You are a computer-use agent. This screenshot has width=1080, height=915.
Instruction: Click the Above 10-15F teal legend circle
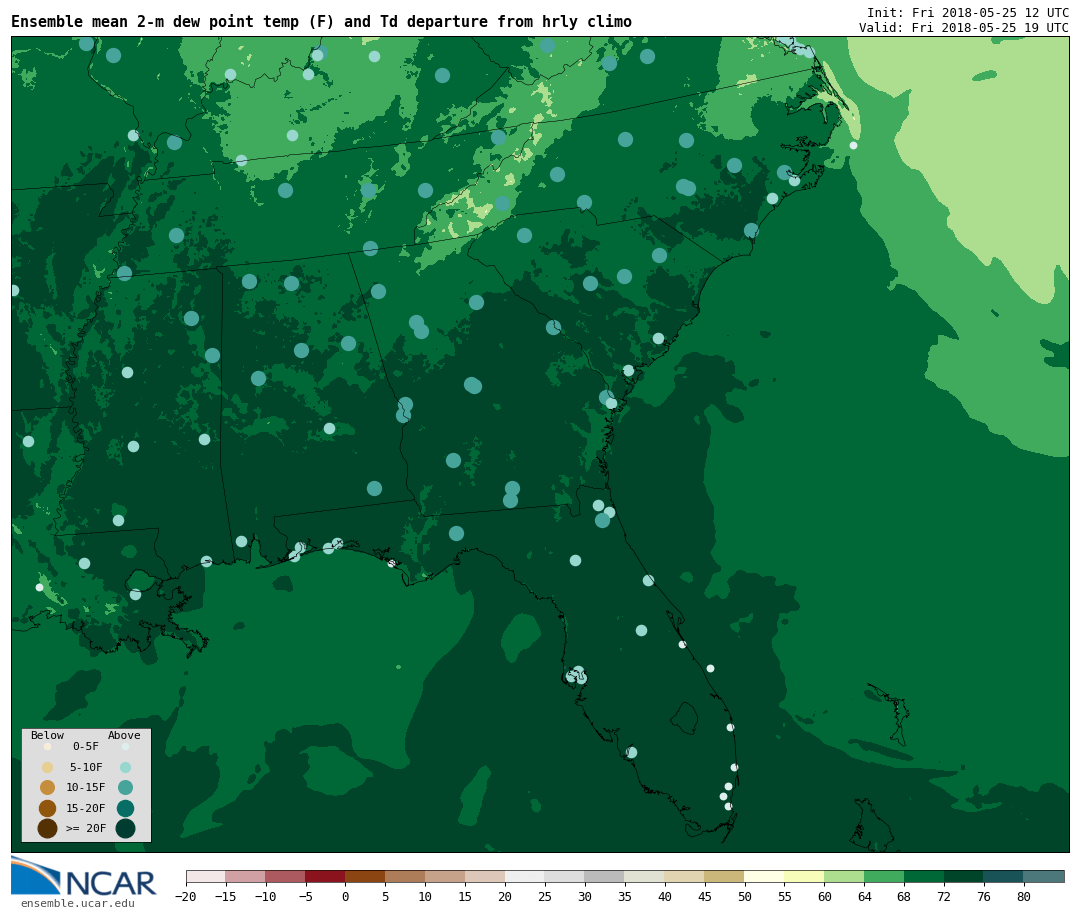(125, 788)
